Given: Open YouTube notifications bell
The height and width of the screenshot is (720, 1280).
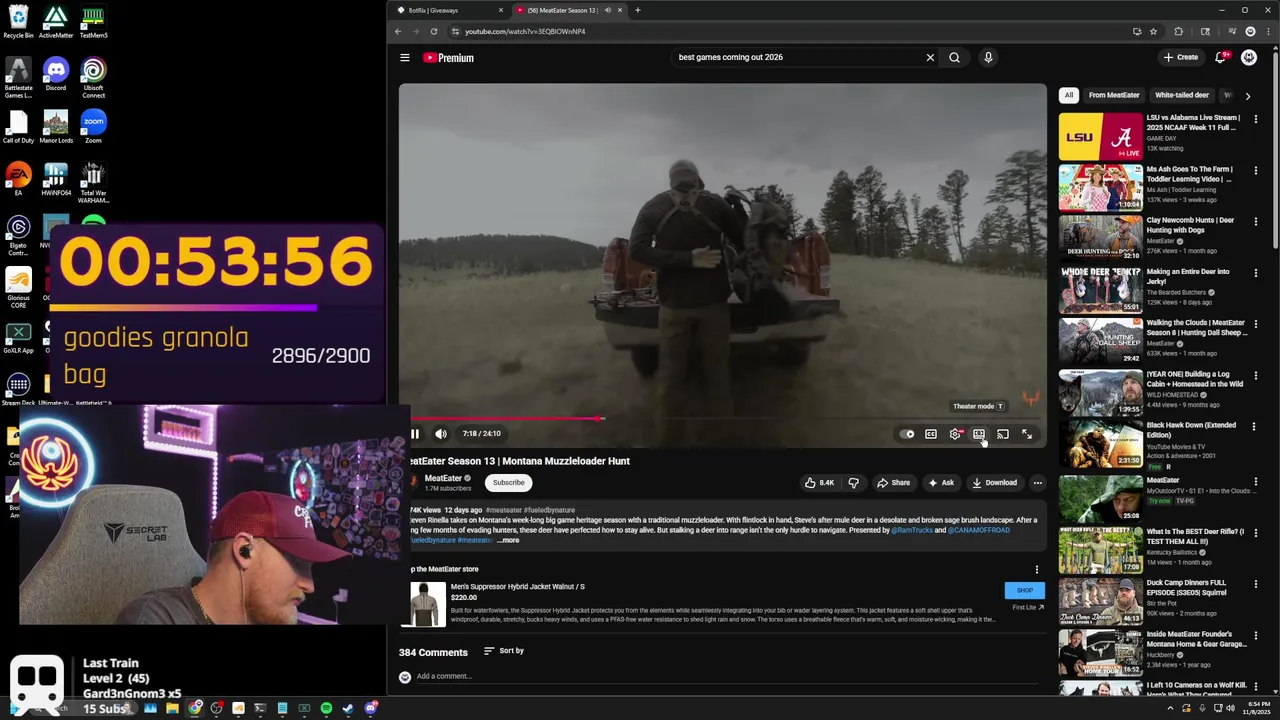Looking at the screenshot, I should 1220,58.
